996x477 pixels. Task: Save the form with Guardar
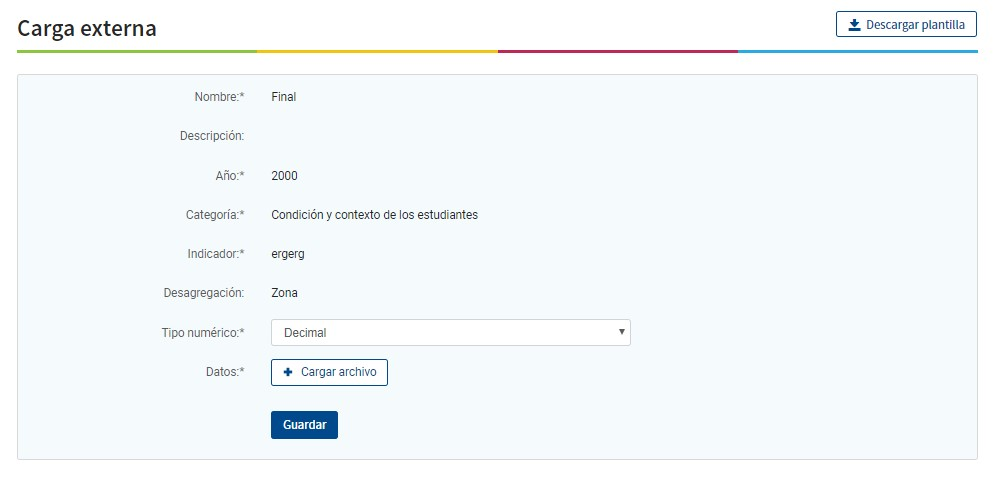[x=304, y=425]
